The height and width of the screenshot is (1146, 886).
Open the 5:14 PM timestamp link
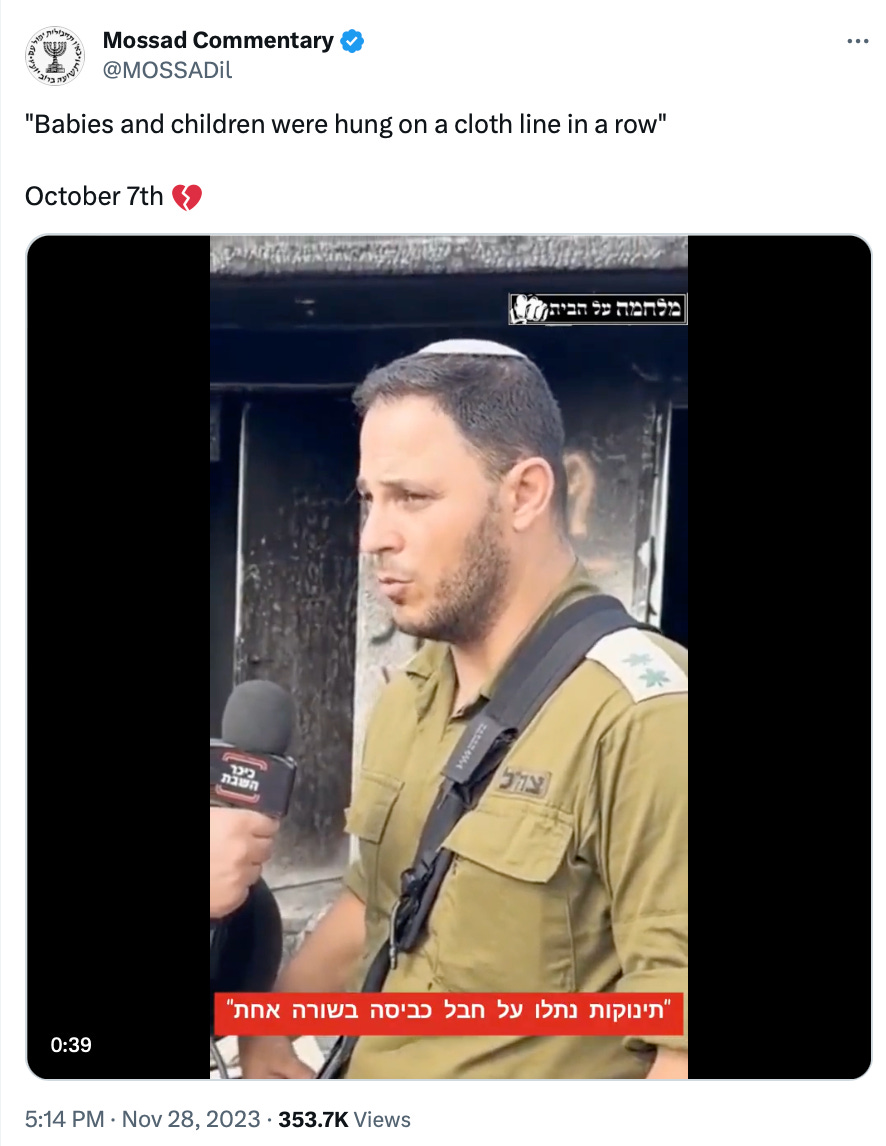point(64,1119)
